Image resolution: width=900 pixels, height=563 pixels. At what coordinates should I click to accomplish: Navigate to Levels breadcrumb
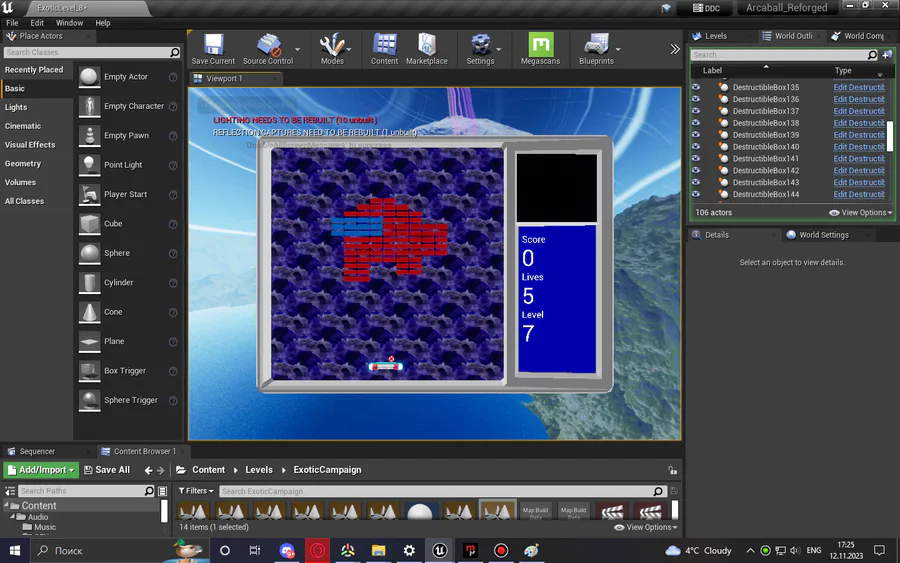point(259,470)
